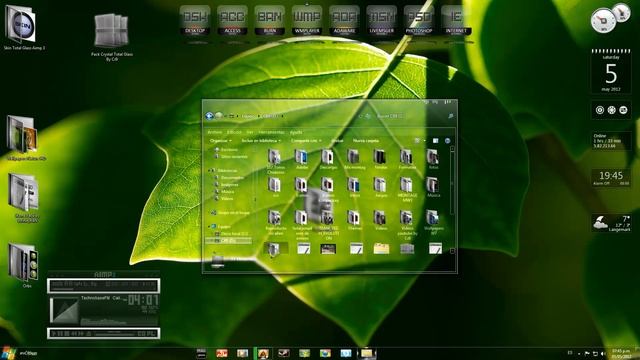The image size is (640, 360).
Task: Launch LIVEMSGER from the top dock
Action: click(382, 20)
